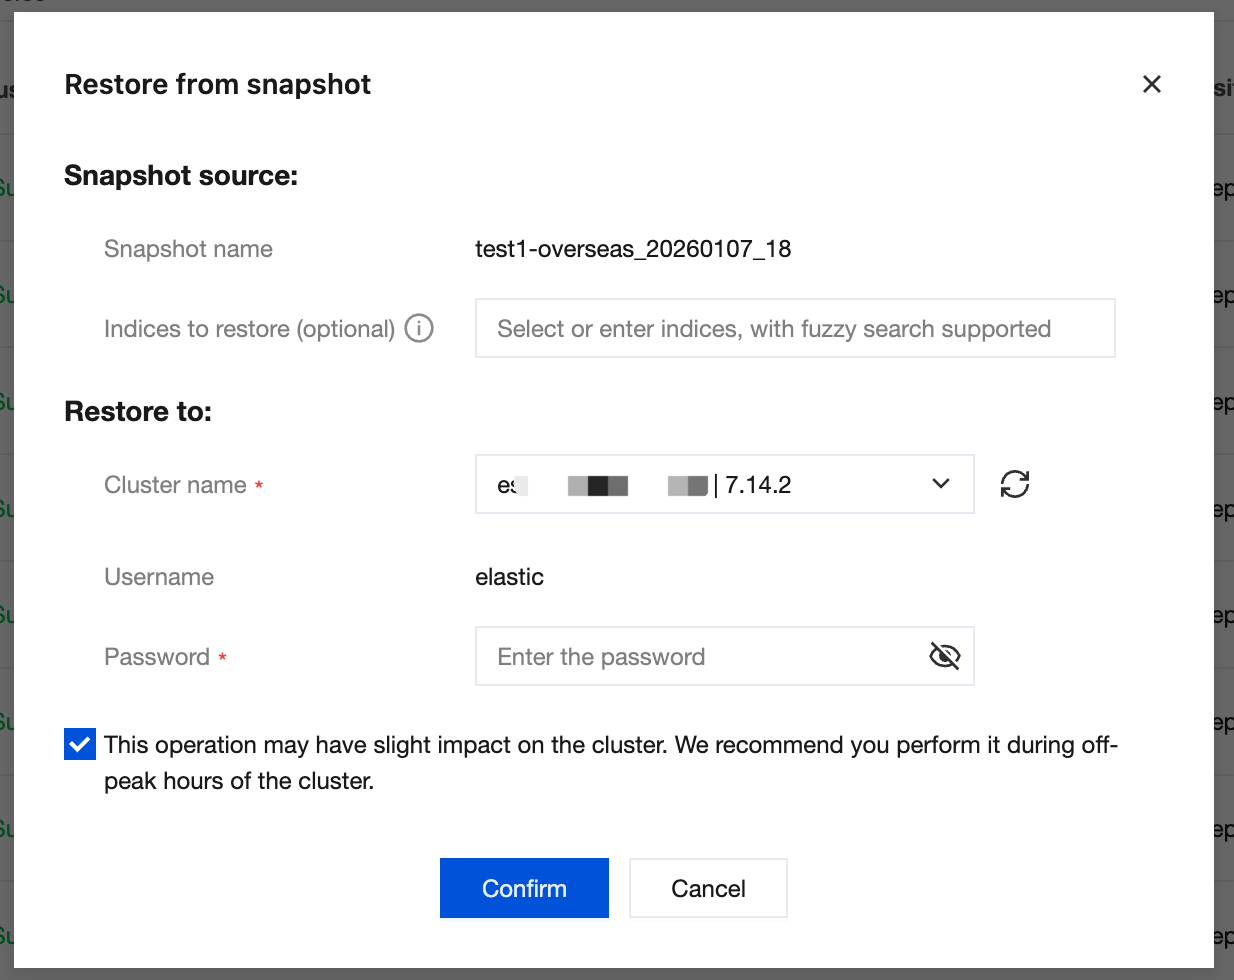Screen dimensions: 1234x980
Task: Refresh the cluster name list
Action: click(1015, 484)
